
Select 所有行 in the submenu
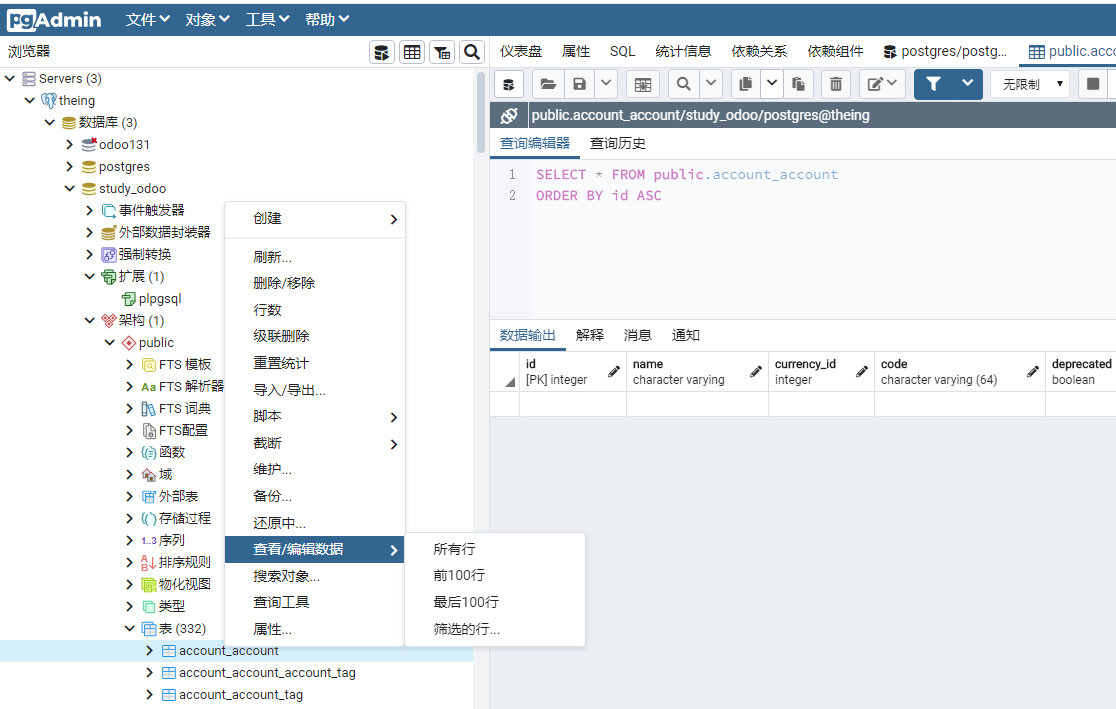pyautogui.click(x=495, y=549)
